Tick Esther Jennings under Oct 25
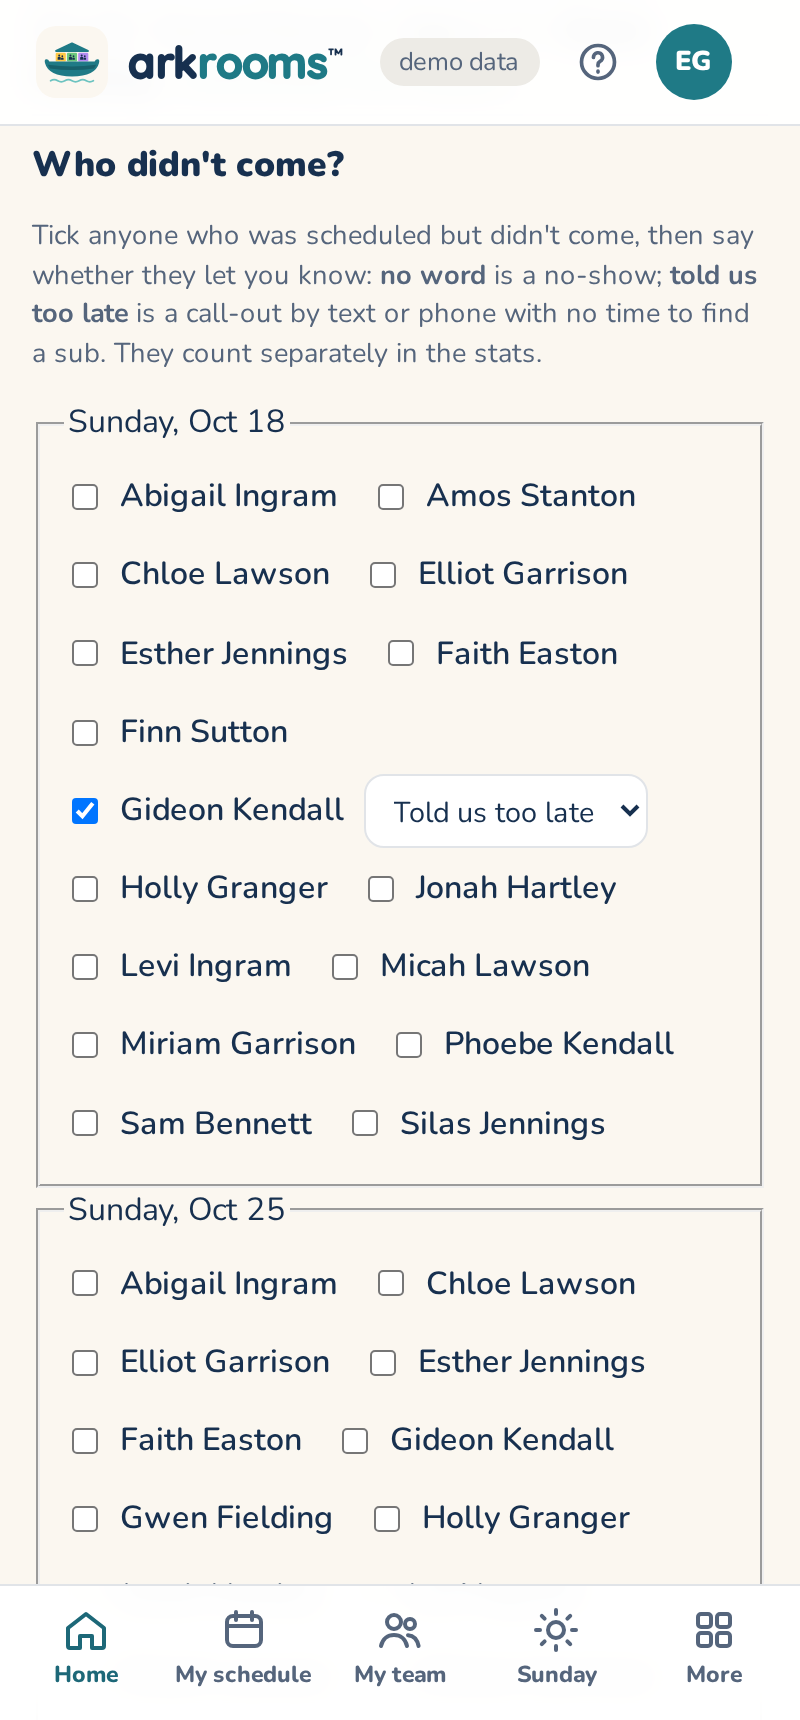Screen dimensions: 800x1720 [383, 1363]
